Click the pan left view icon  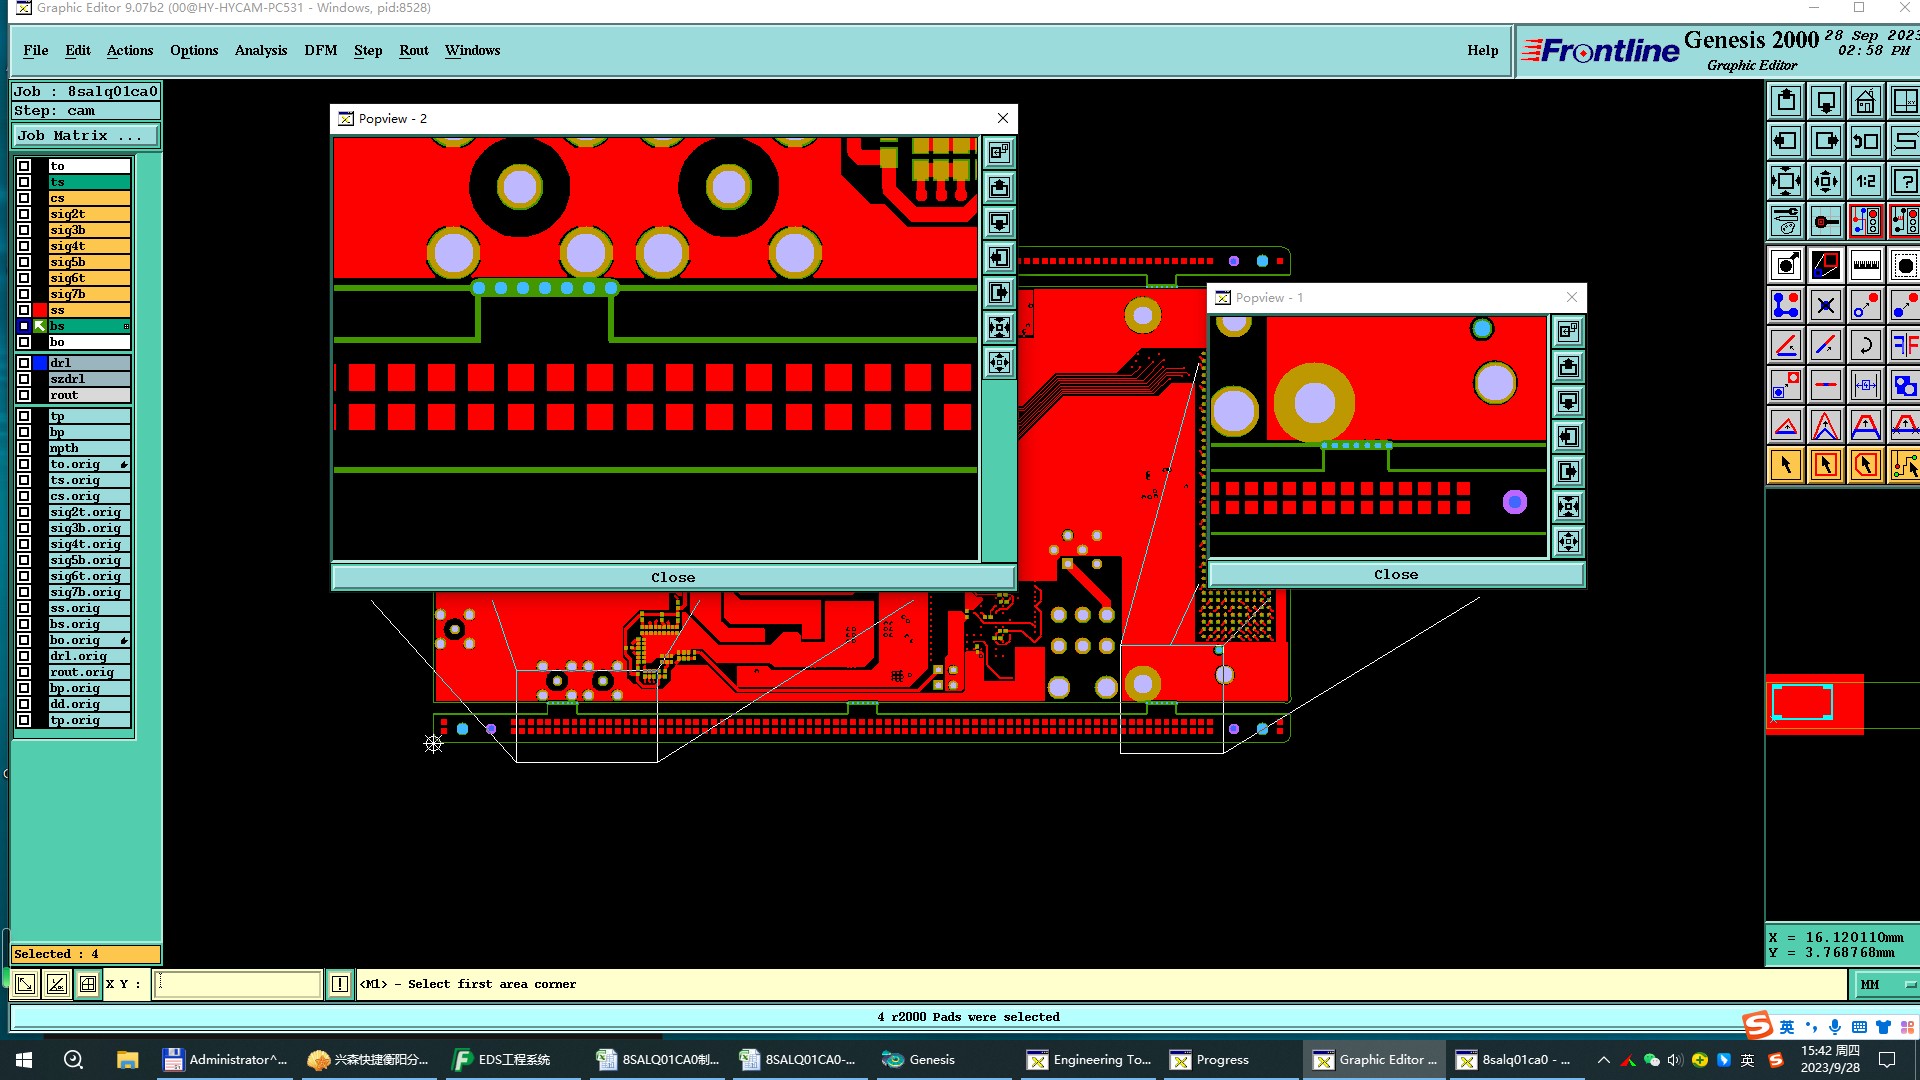point(1786,142)
